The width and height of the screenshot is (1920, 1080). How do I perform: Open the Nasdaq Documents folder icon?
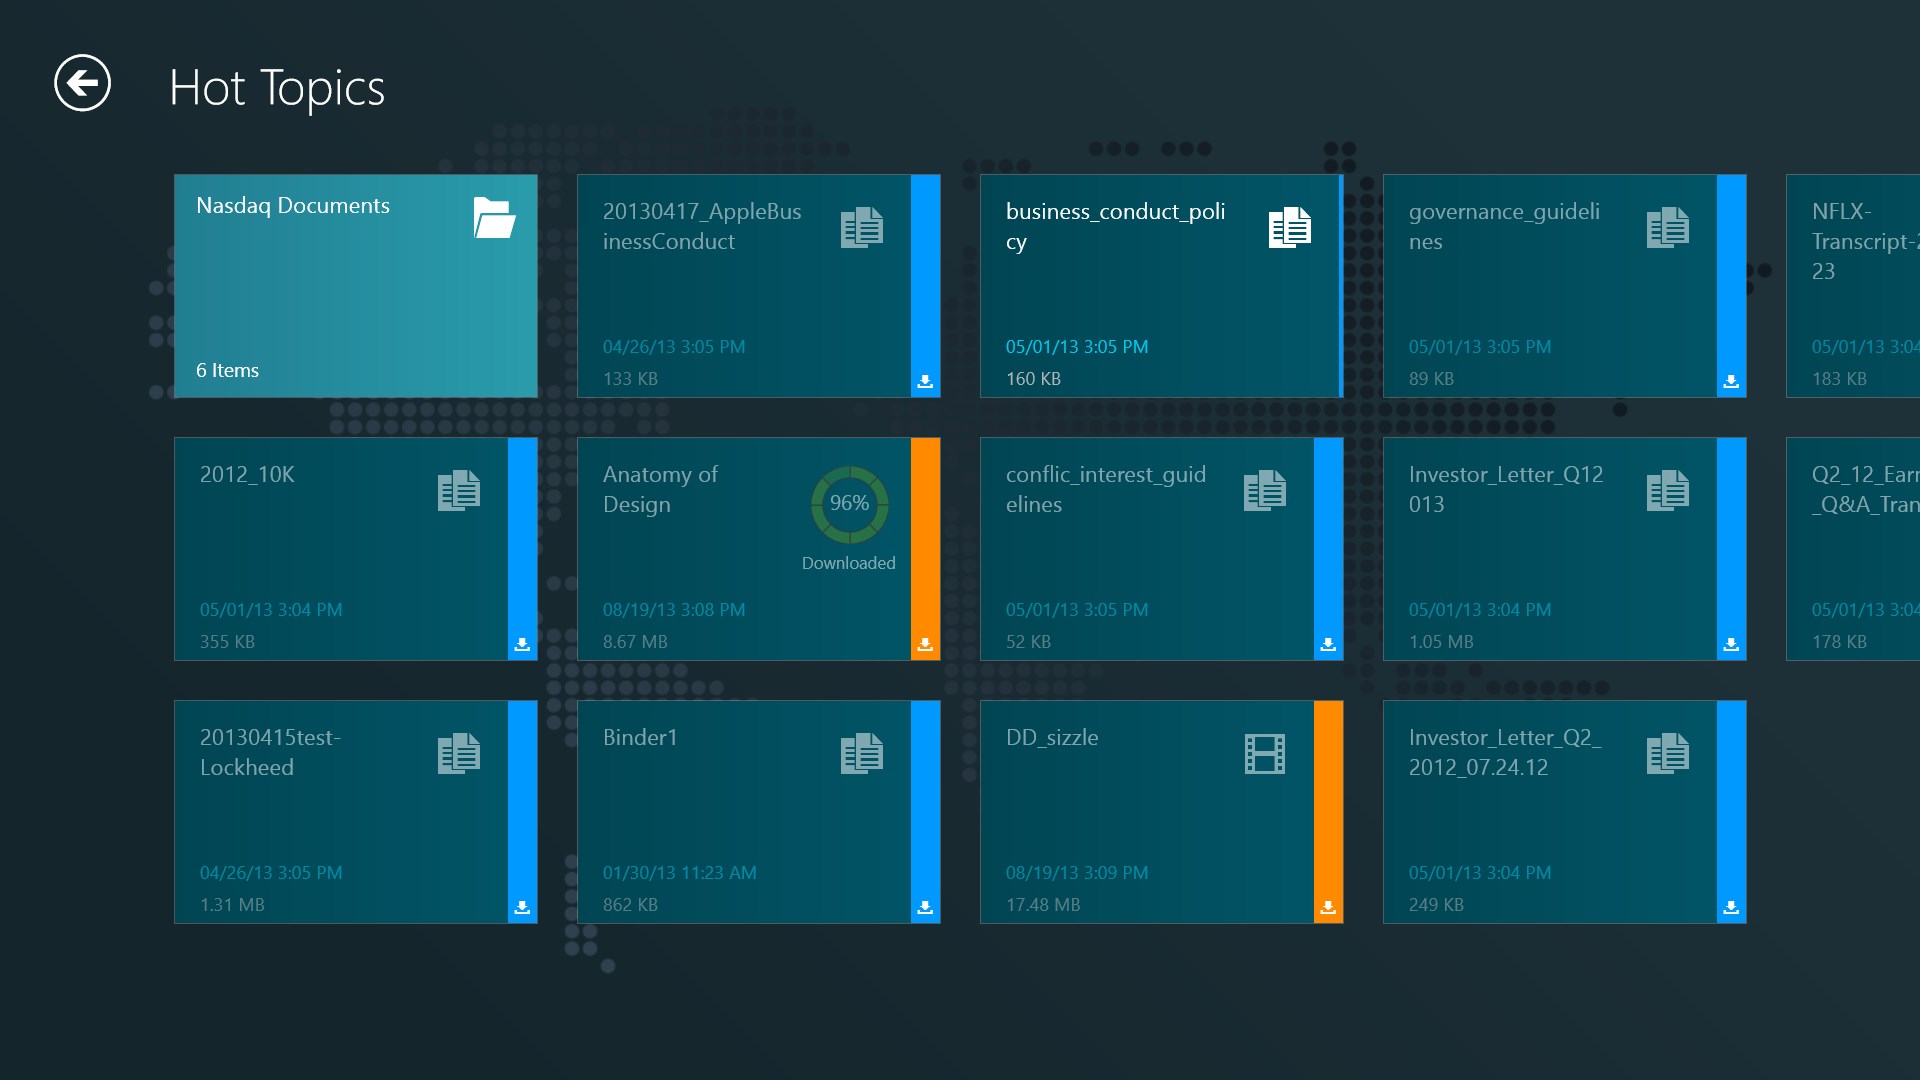coord(494,218)
